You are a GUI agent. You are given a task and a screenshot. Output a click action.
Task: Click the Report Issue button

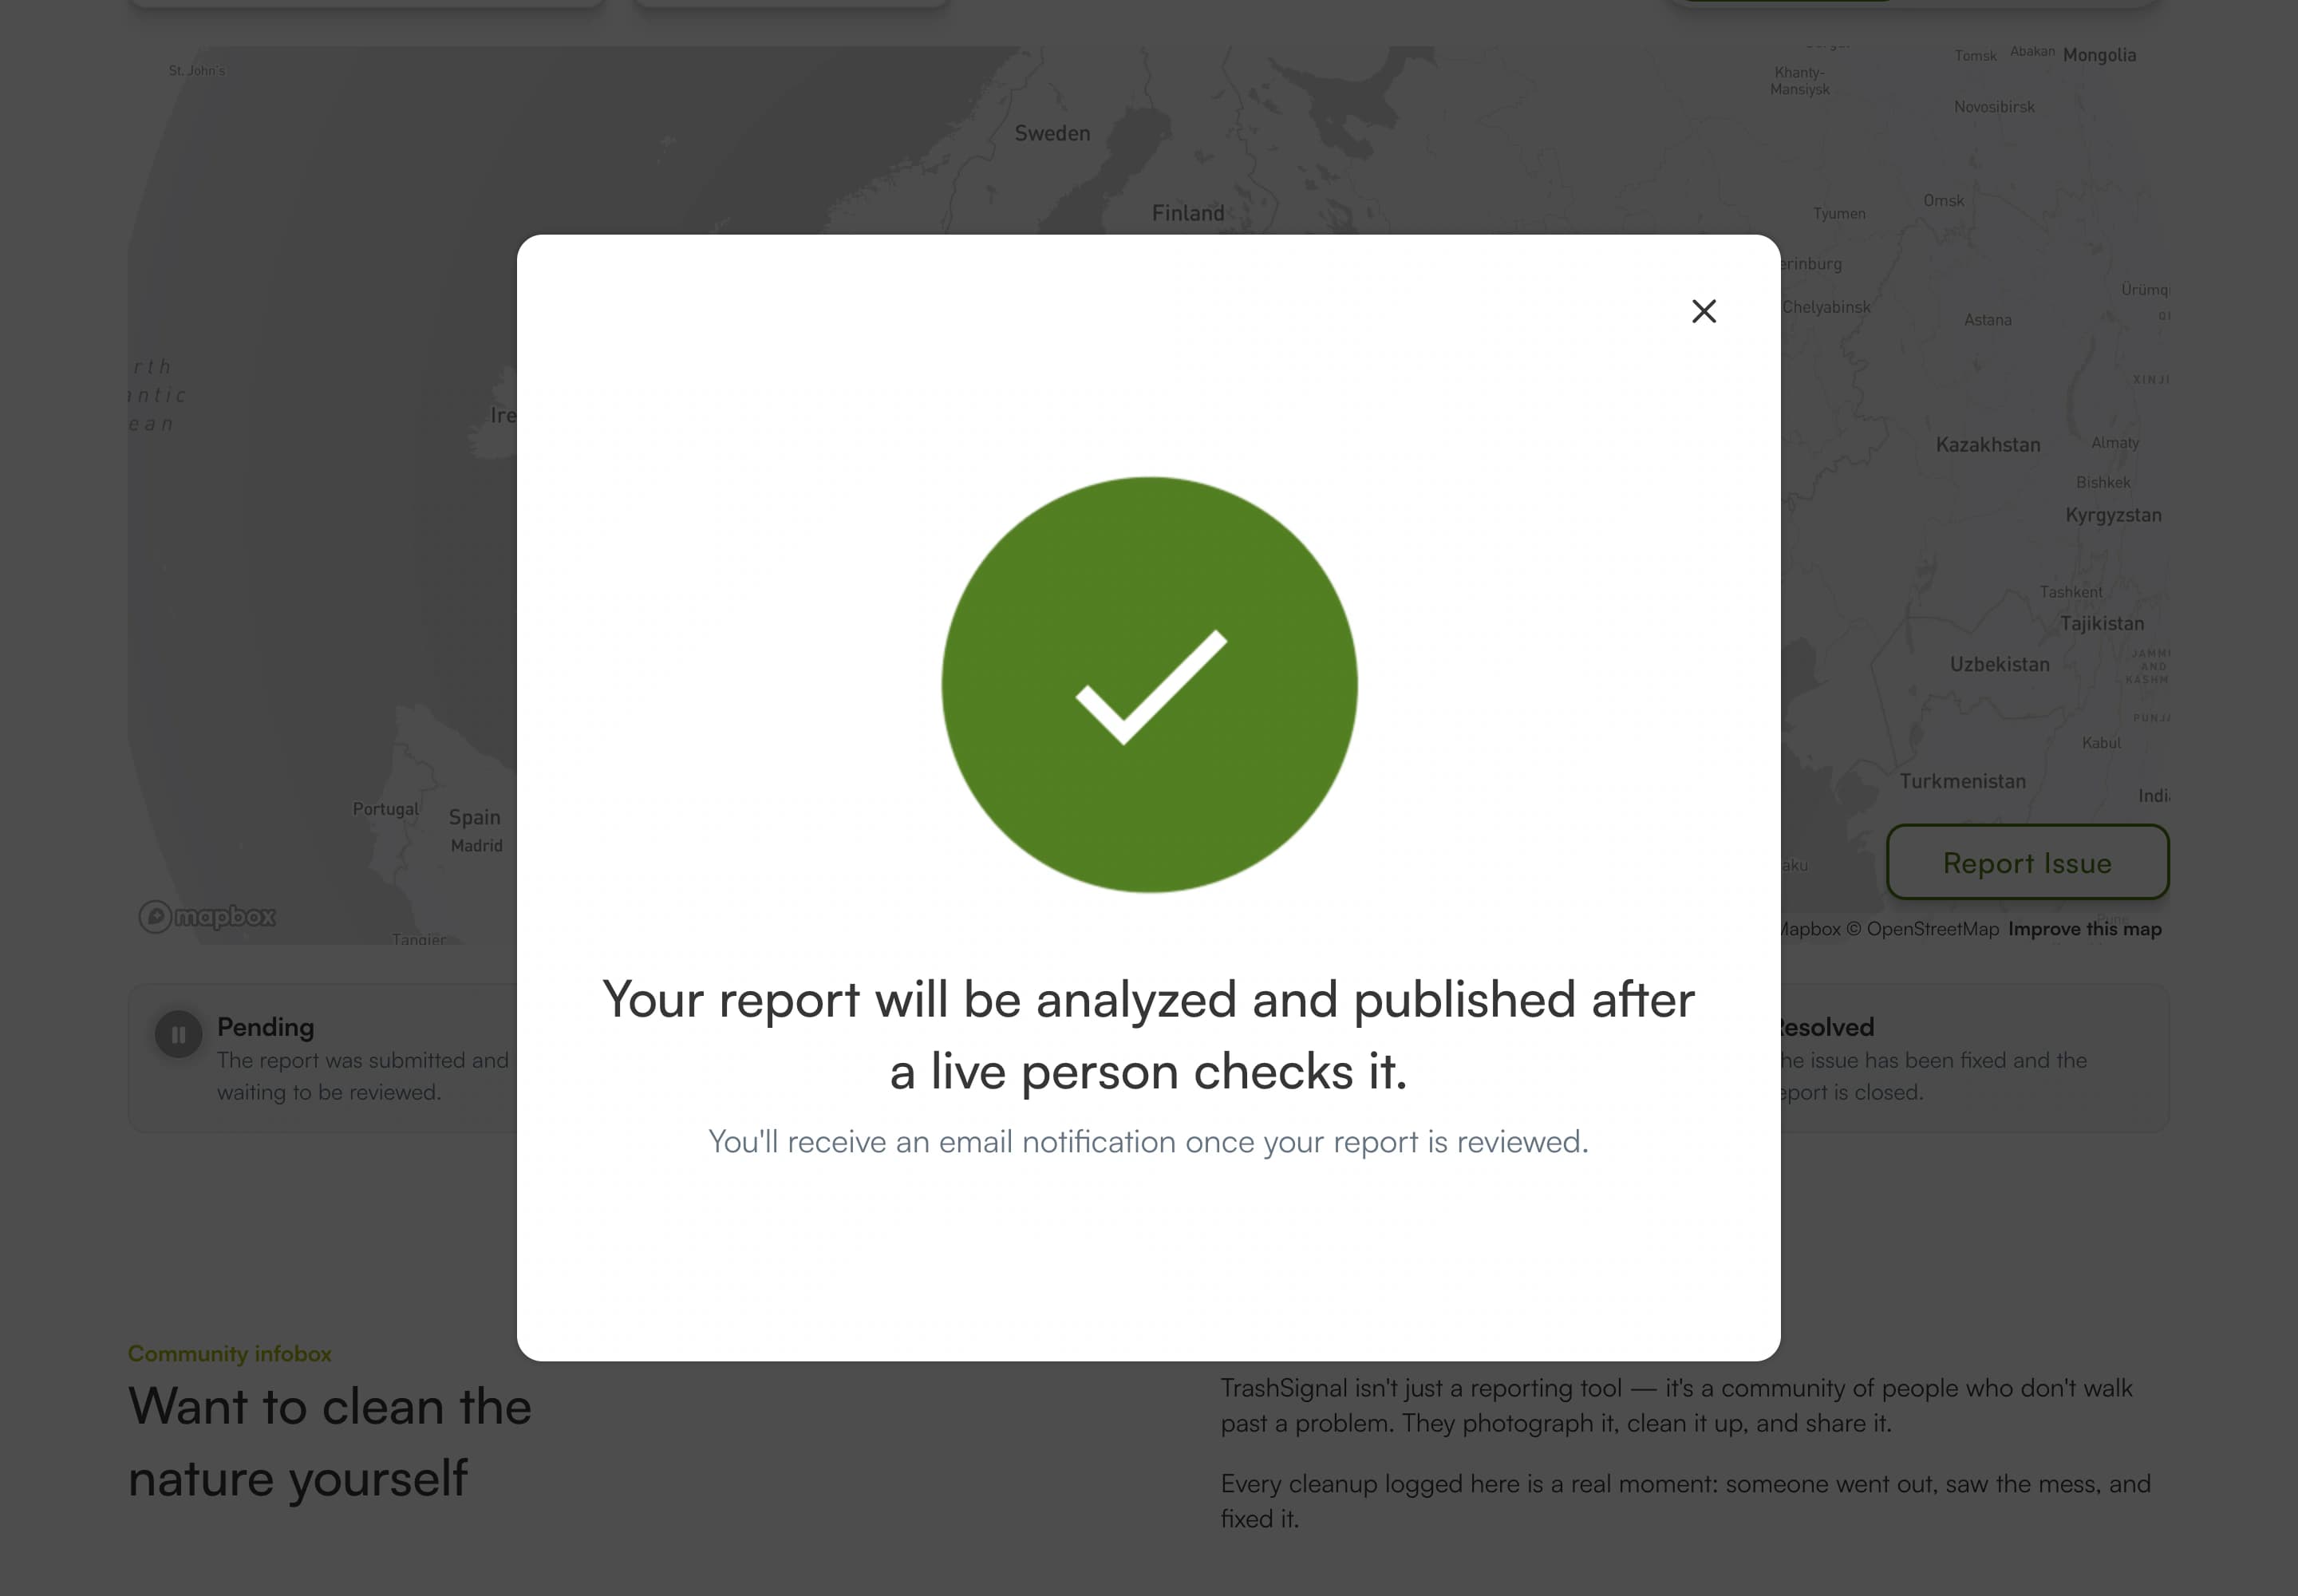[2027, 862]
